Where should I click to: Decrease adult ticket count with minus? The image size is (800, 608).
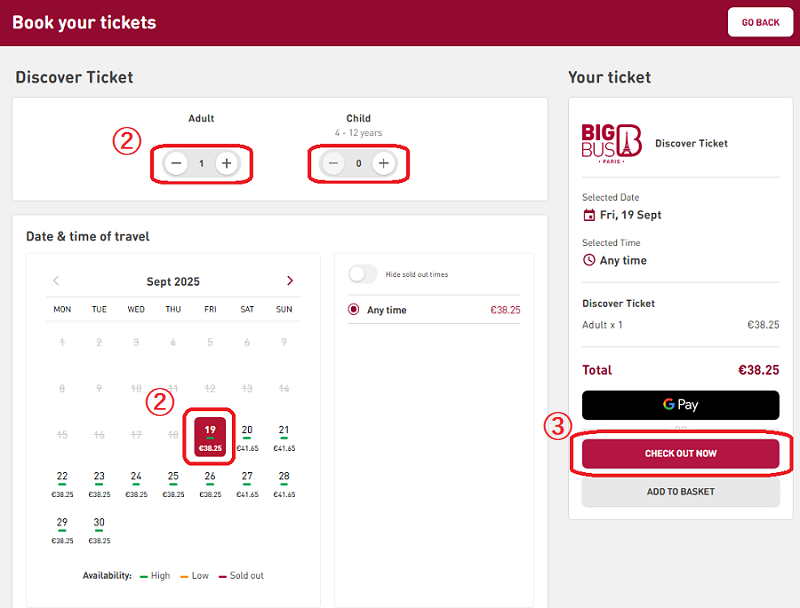tap(176, 163)
